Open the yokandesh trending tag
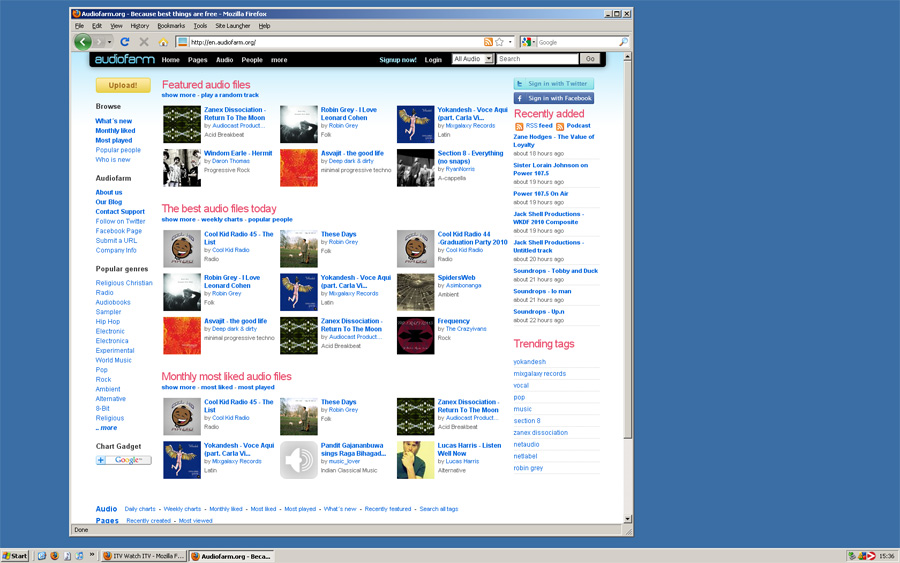This screenshot has height=563, width=900. [x=529, y=362]
